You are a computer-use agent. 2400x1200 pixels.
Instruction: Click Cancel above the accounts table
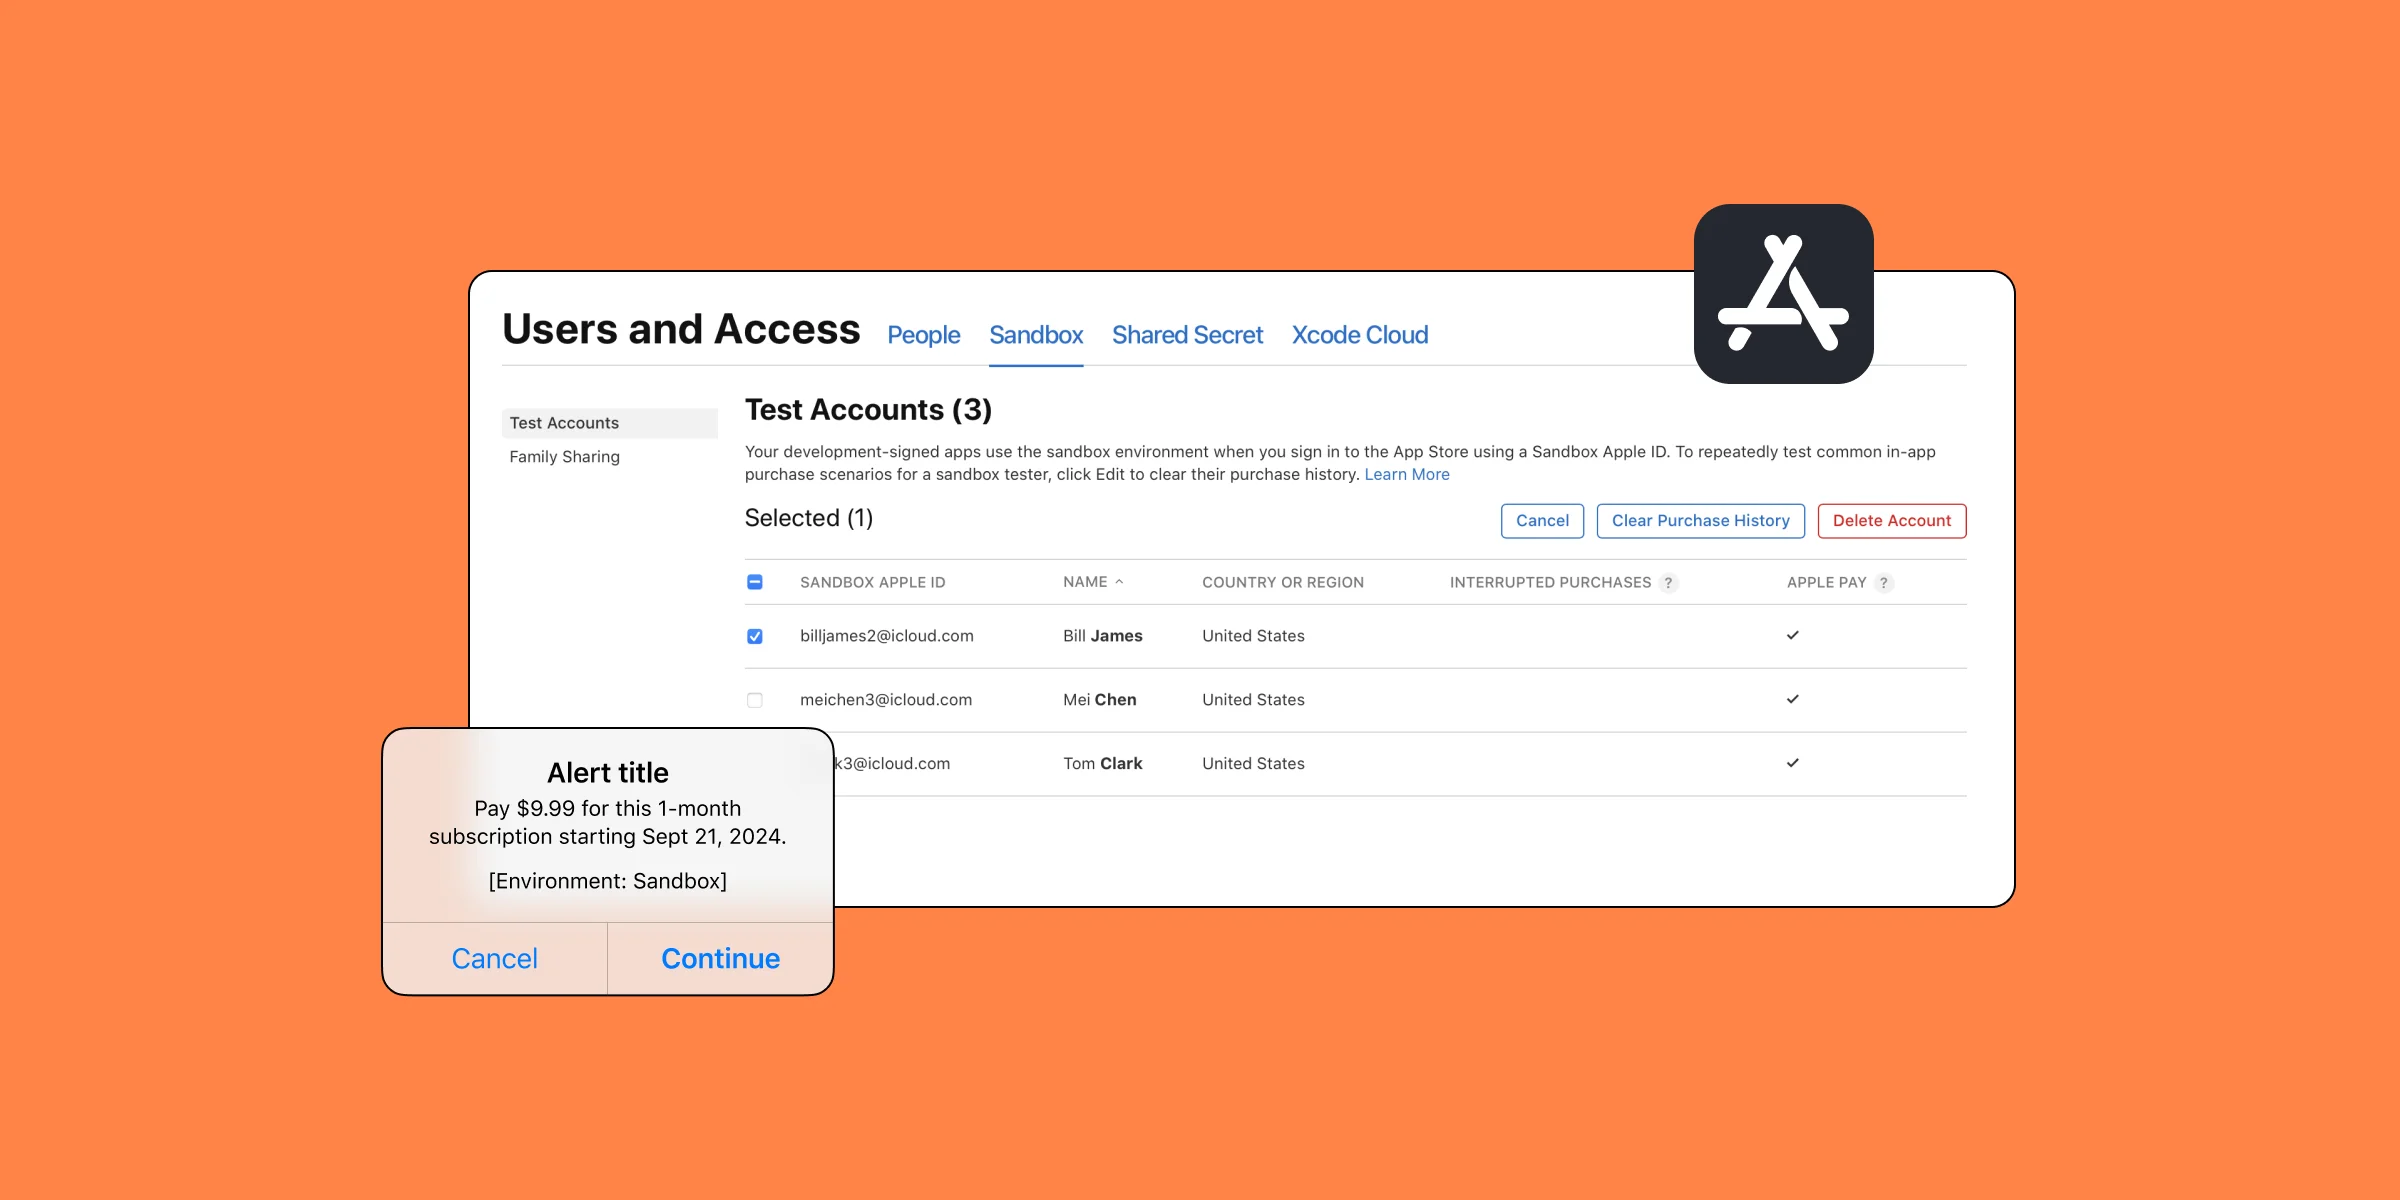click(1542, 520)
